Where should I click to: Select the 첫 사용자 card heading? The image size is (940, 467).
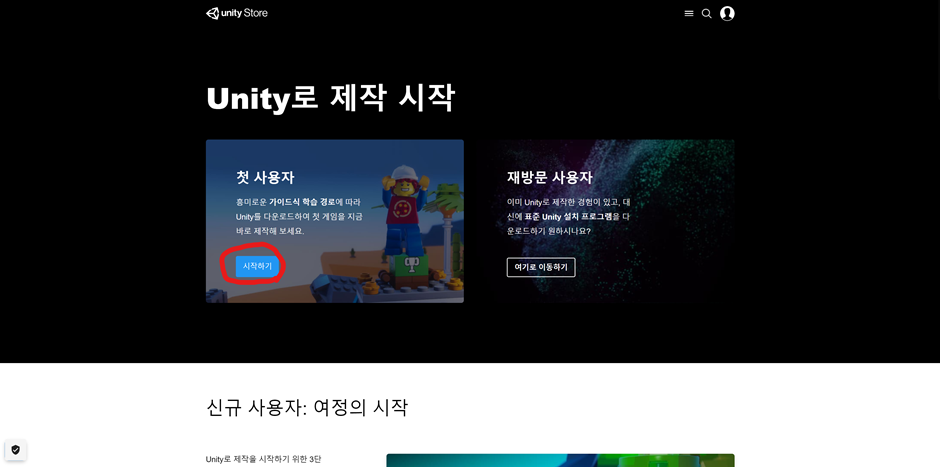pyautogui.click(x=265, y=177)
